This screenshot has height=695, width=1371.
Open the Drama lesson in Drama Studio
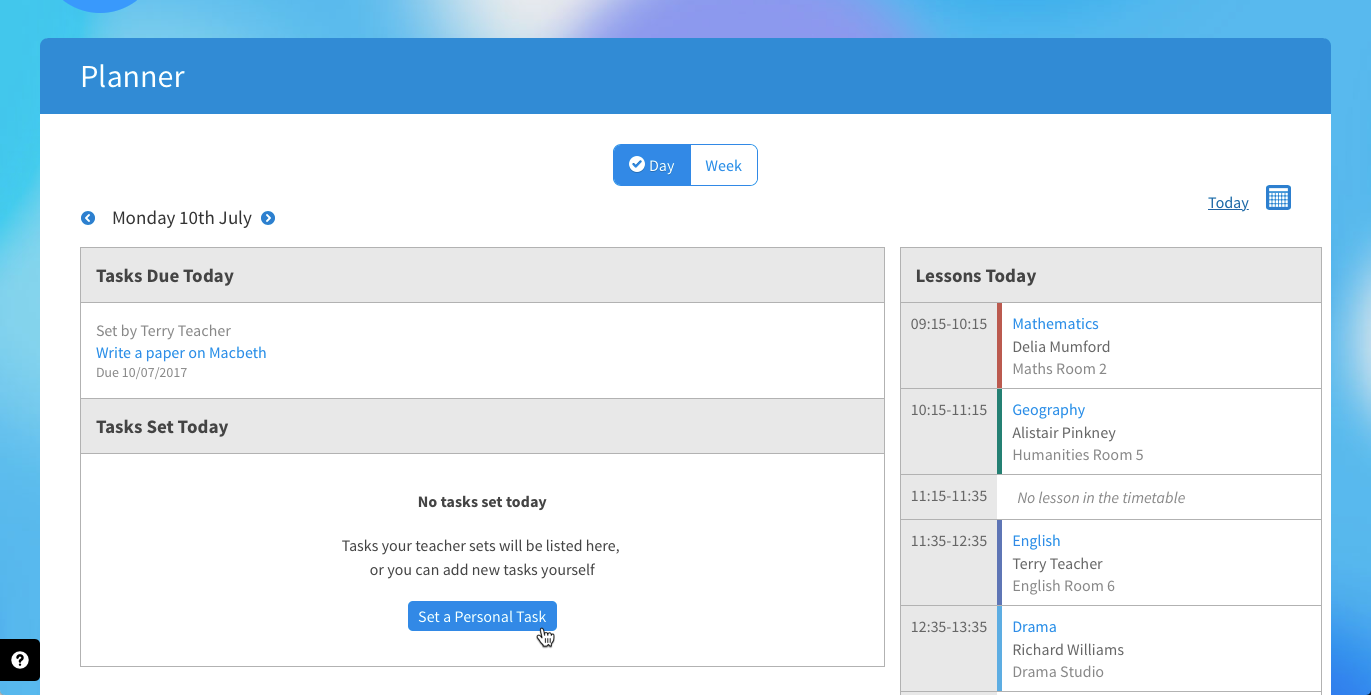coord(1034,626)
